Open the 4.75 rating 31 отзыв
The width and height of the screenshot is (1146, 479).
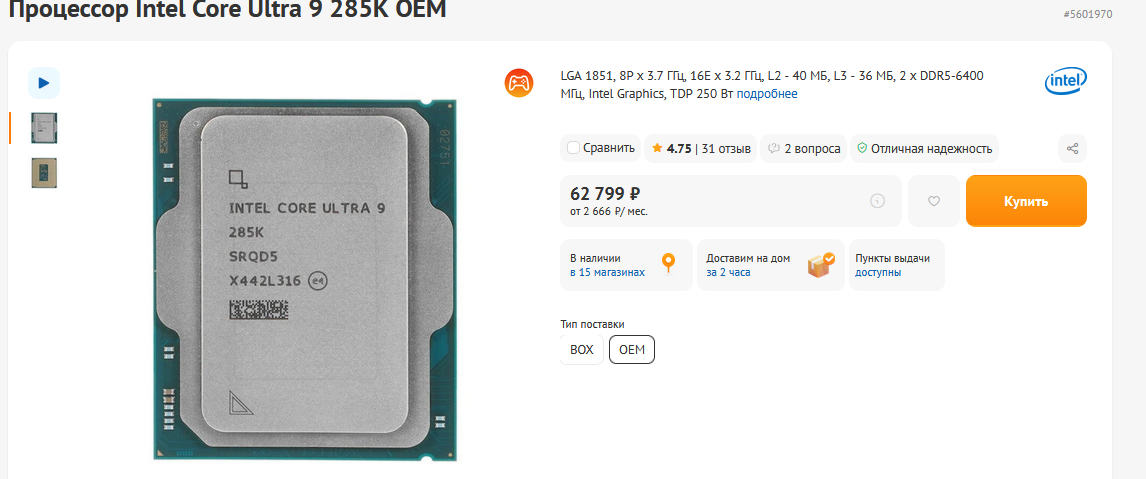click(701, 148)
